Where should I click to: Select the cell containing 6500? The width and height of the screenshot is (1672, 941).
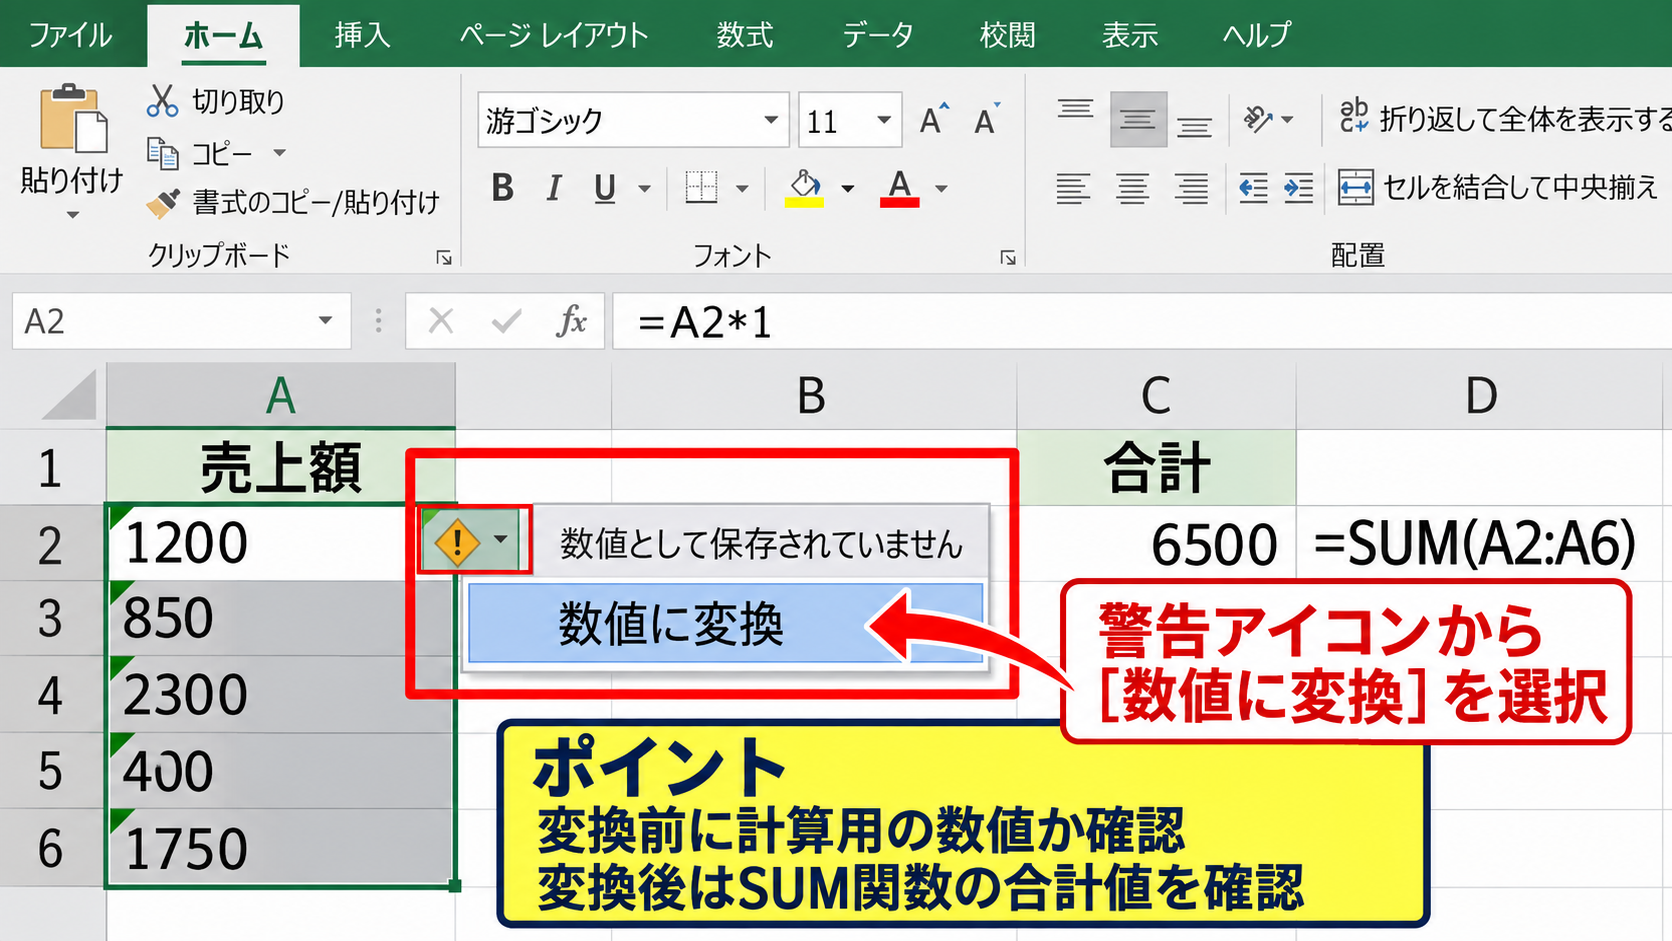[x=1156, y=543]
